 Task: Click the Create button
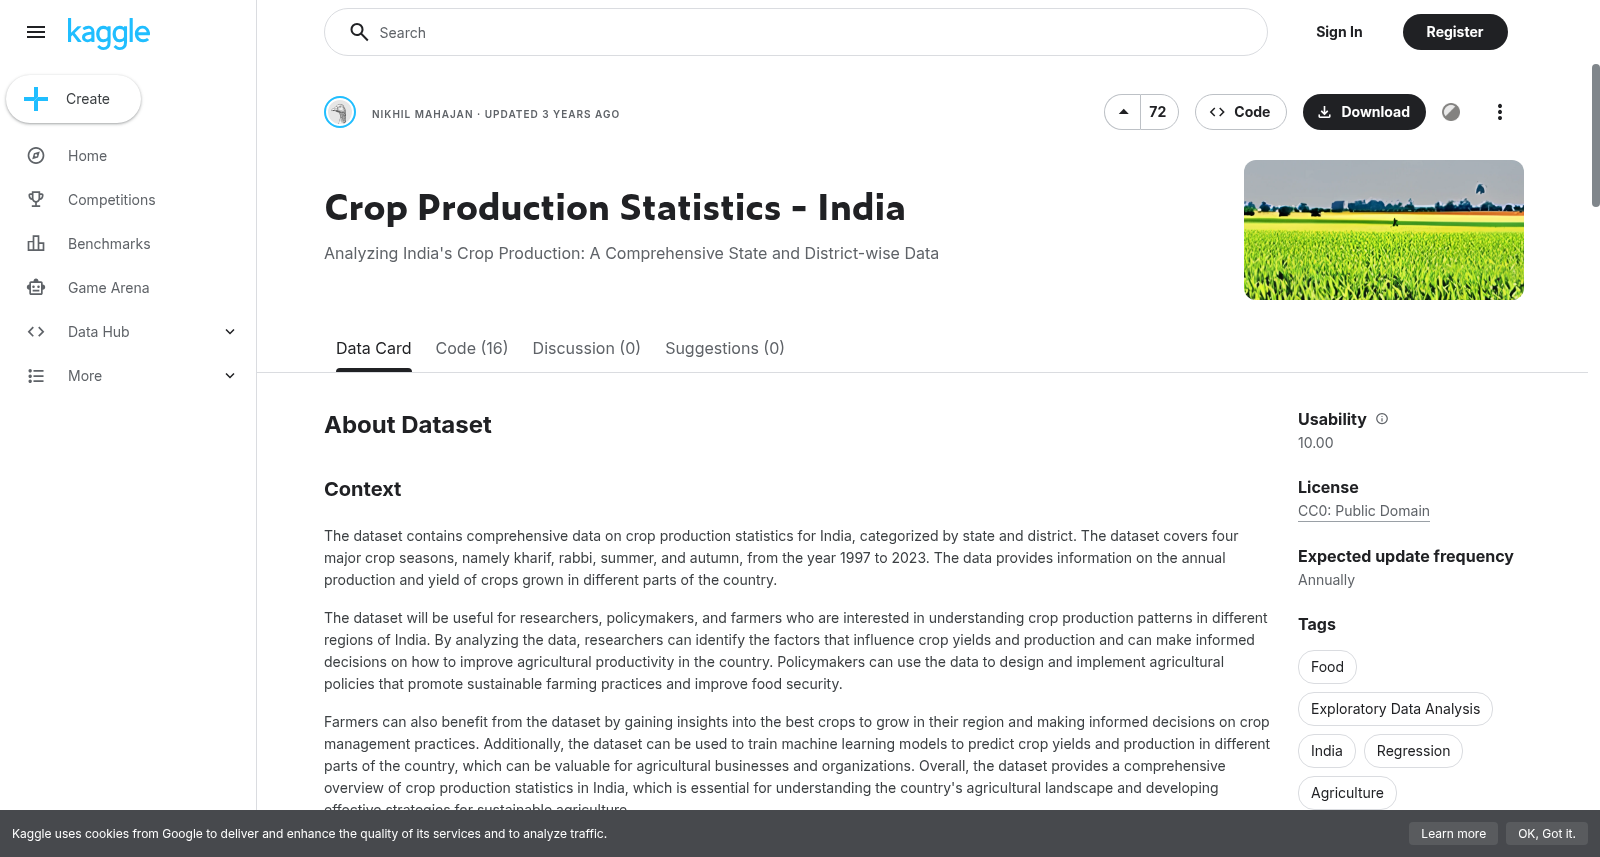pos(73,99)
